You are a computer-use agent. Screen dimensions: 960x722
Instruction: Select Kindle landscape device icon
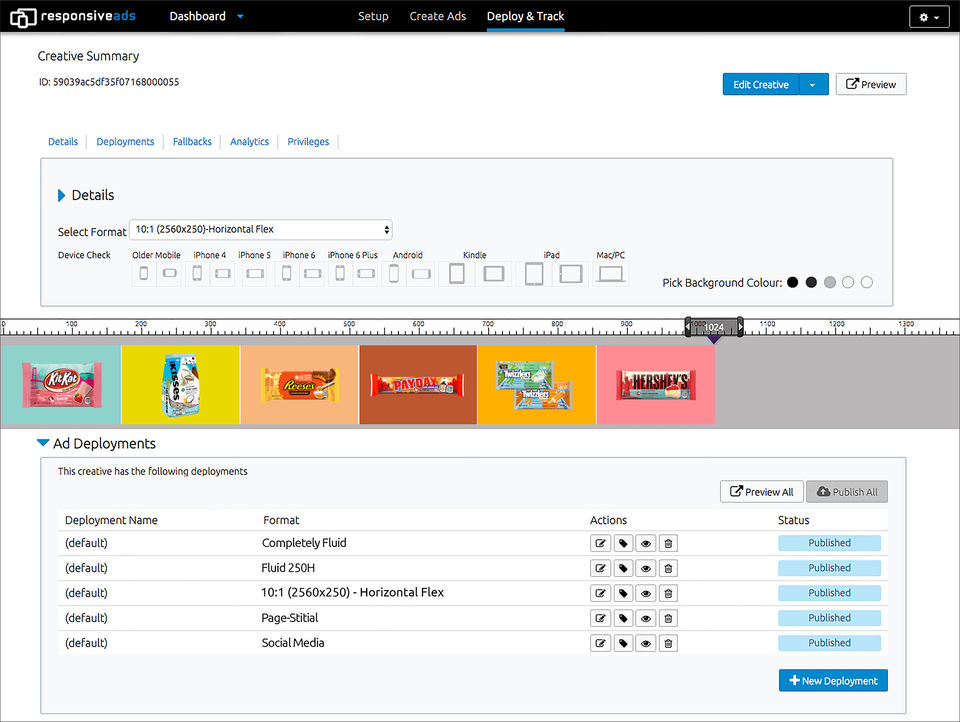(493, 273)
